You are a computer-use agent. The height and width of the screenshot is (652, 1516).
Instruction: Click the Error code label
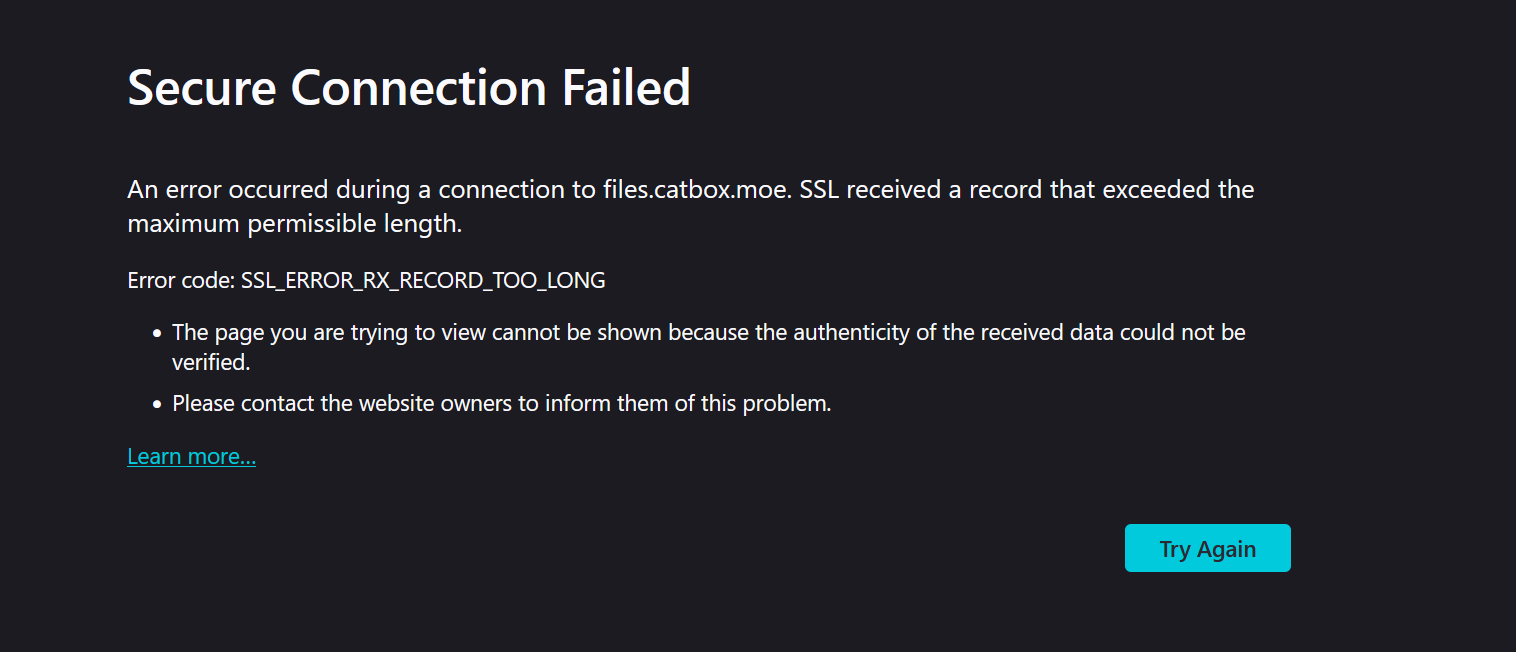click(181, 281)
